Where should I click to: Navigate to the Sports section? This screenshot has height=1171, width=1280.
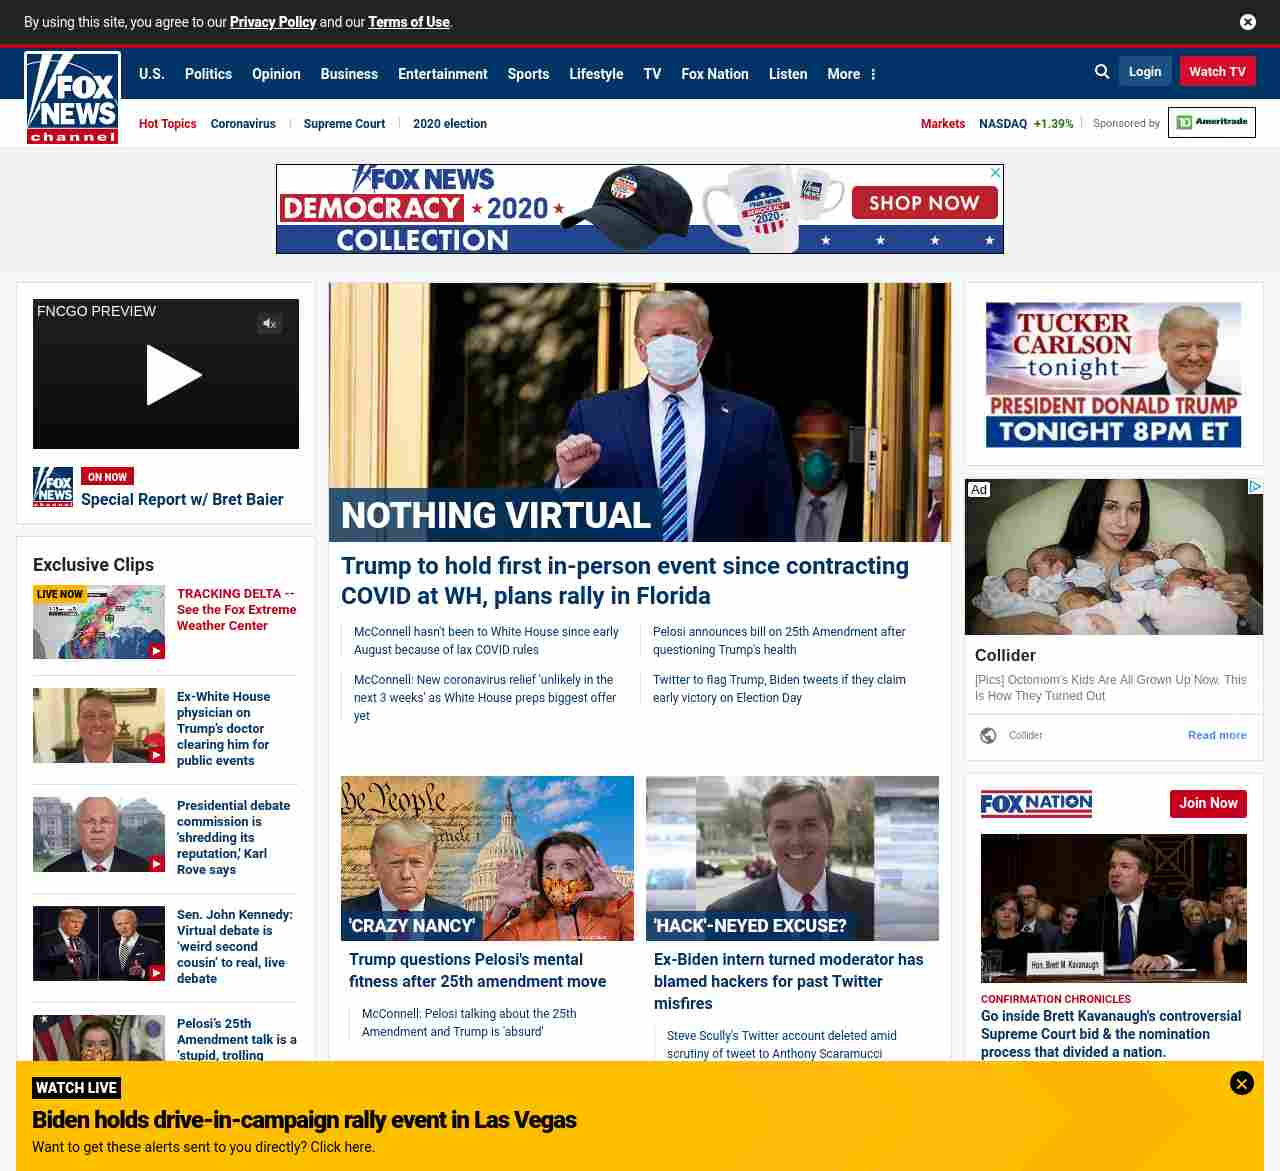[x=528, y=74]
